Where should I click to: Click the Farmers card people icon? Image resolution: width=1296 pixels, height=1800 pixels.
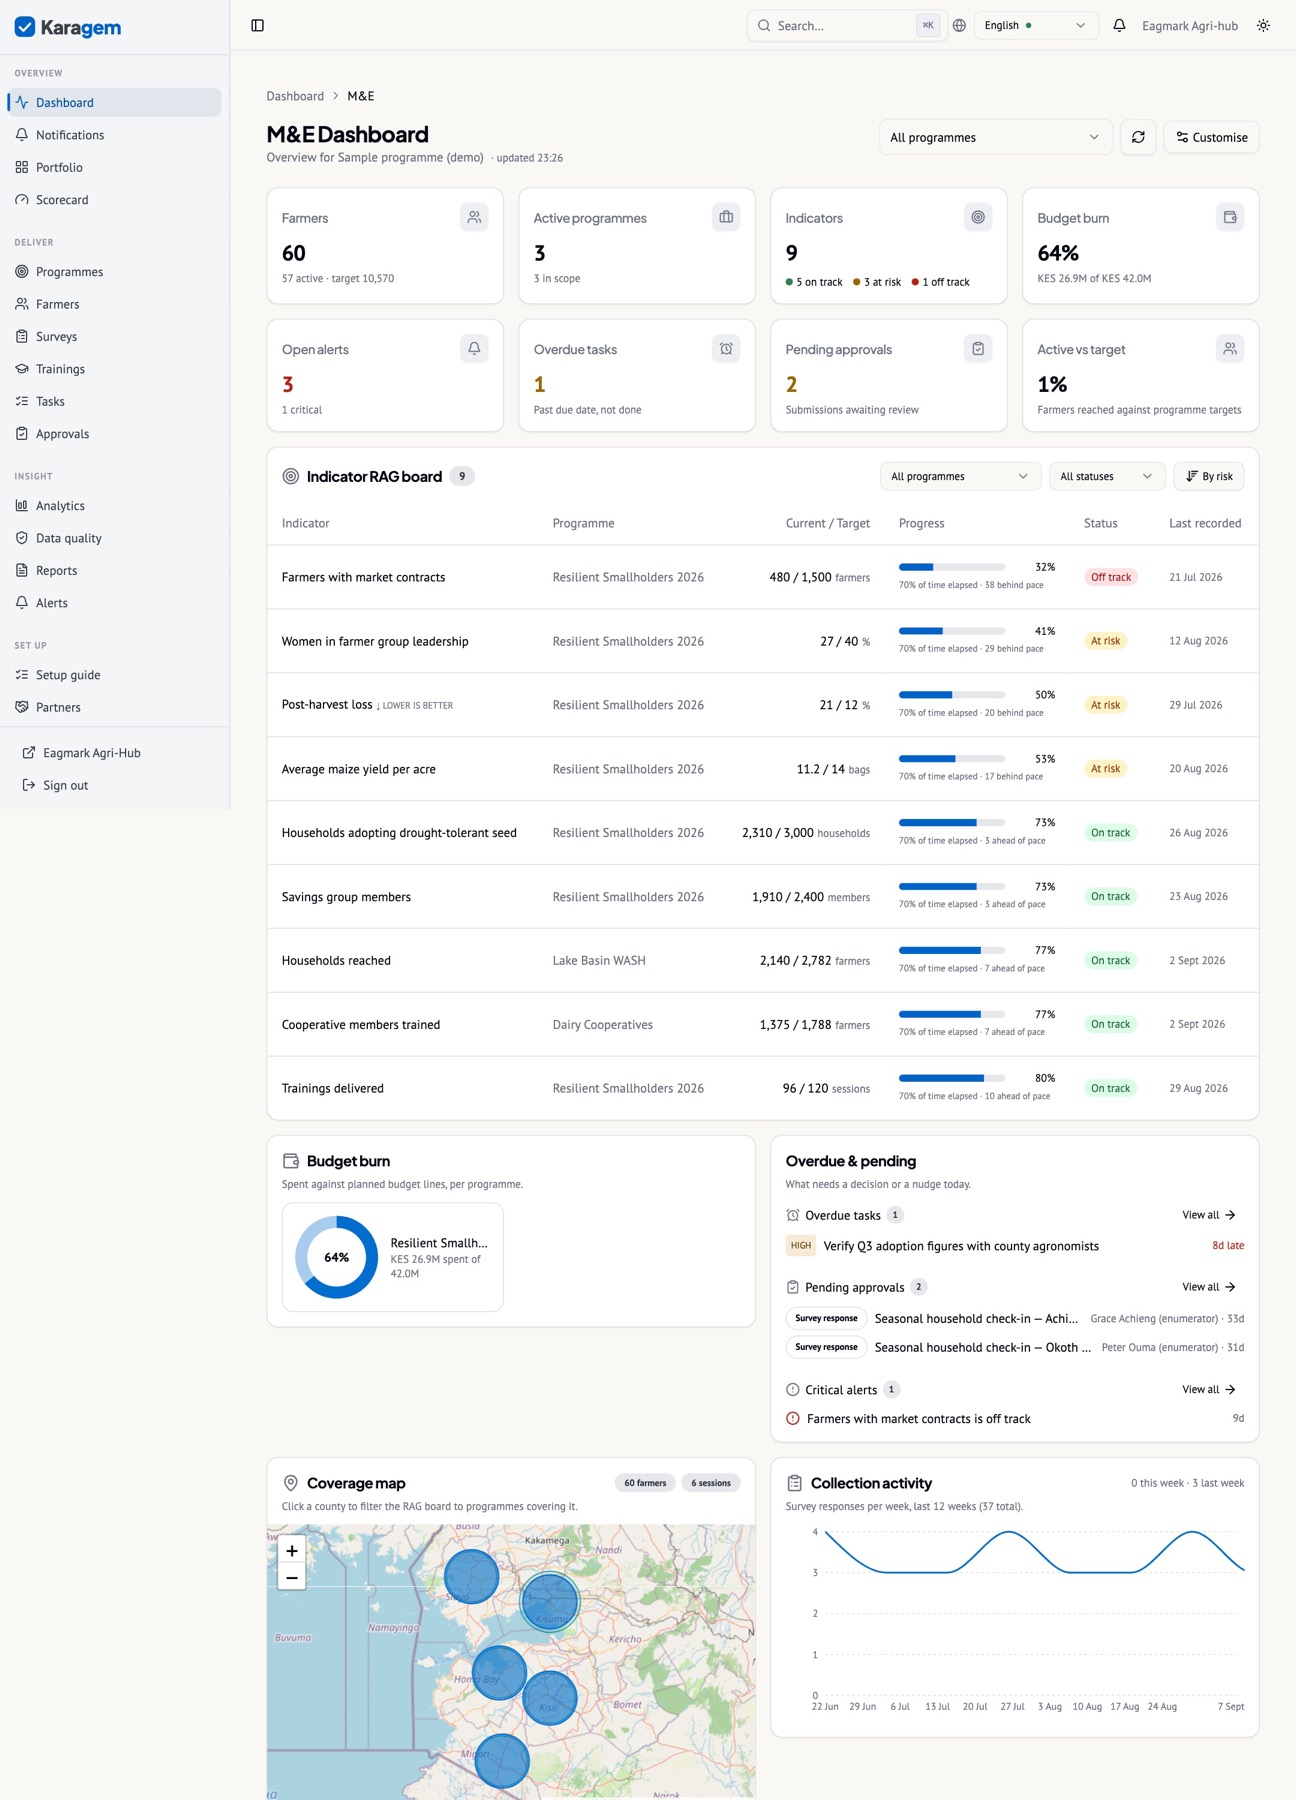point(474,217)
